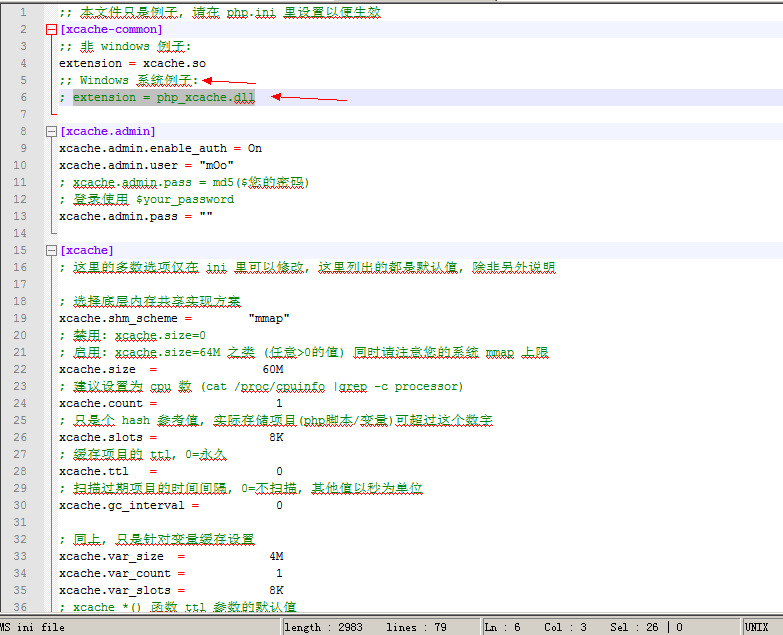
Task: Click the 'xcache.count' setting name
Action: coord(101,403)
